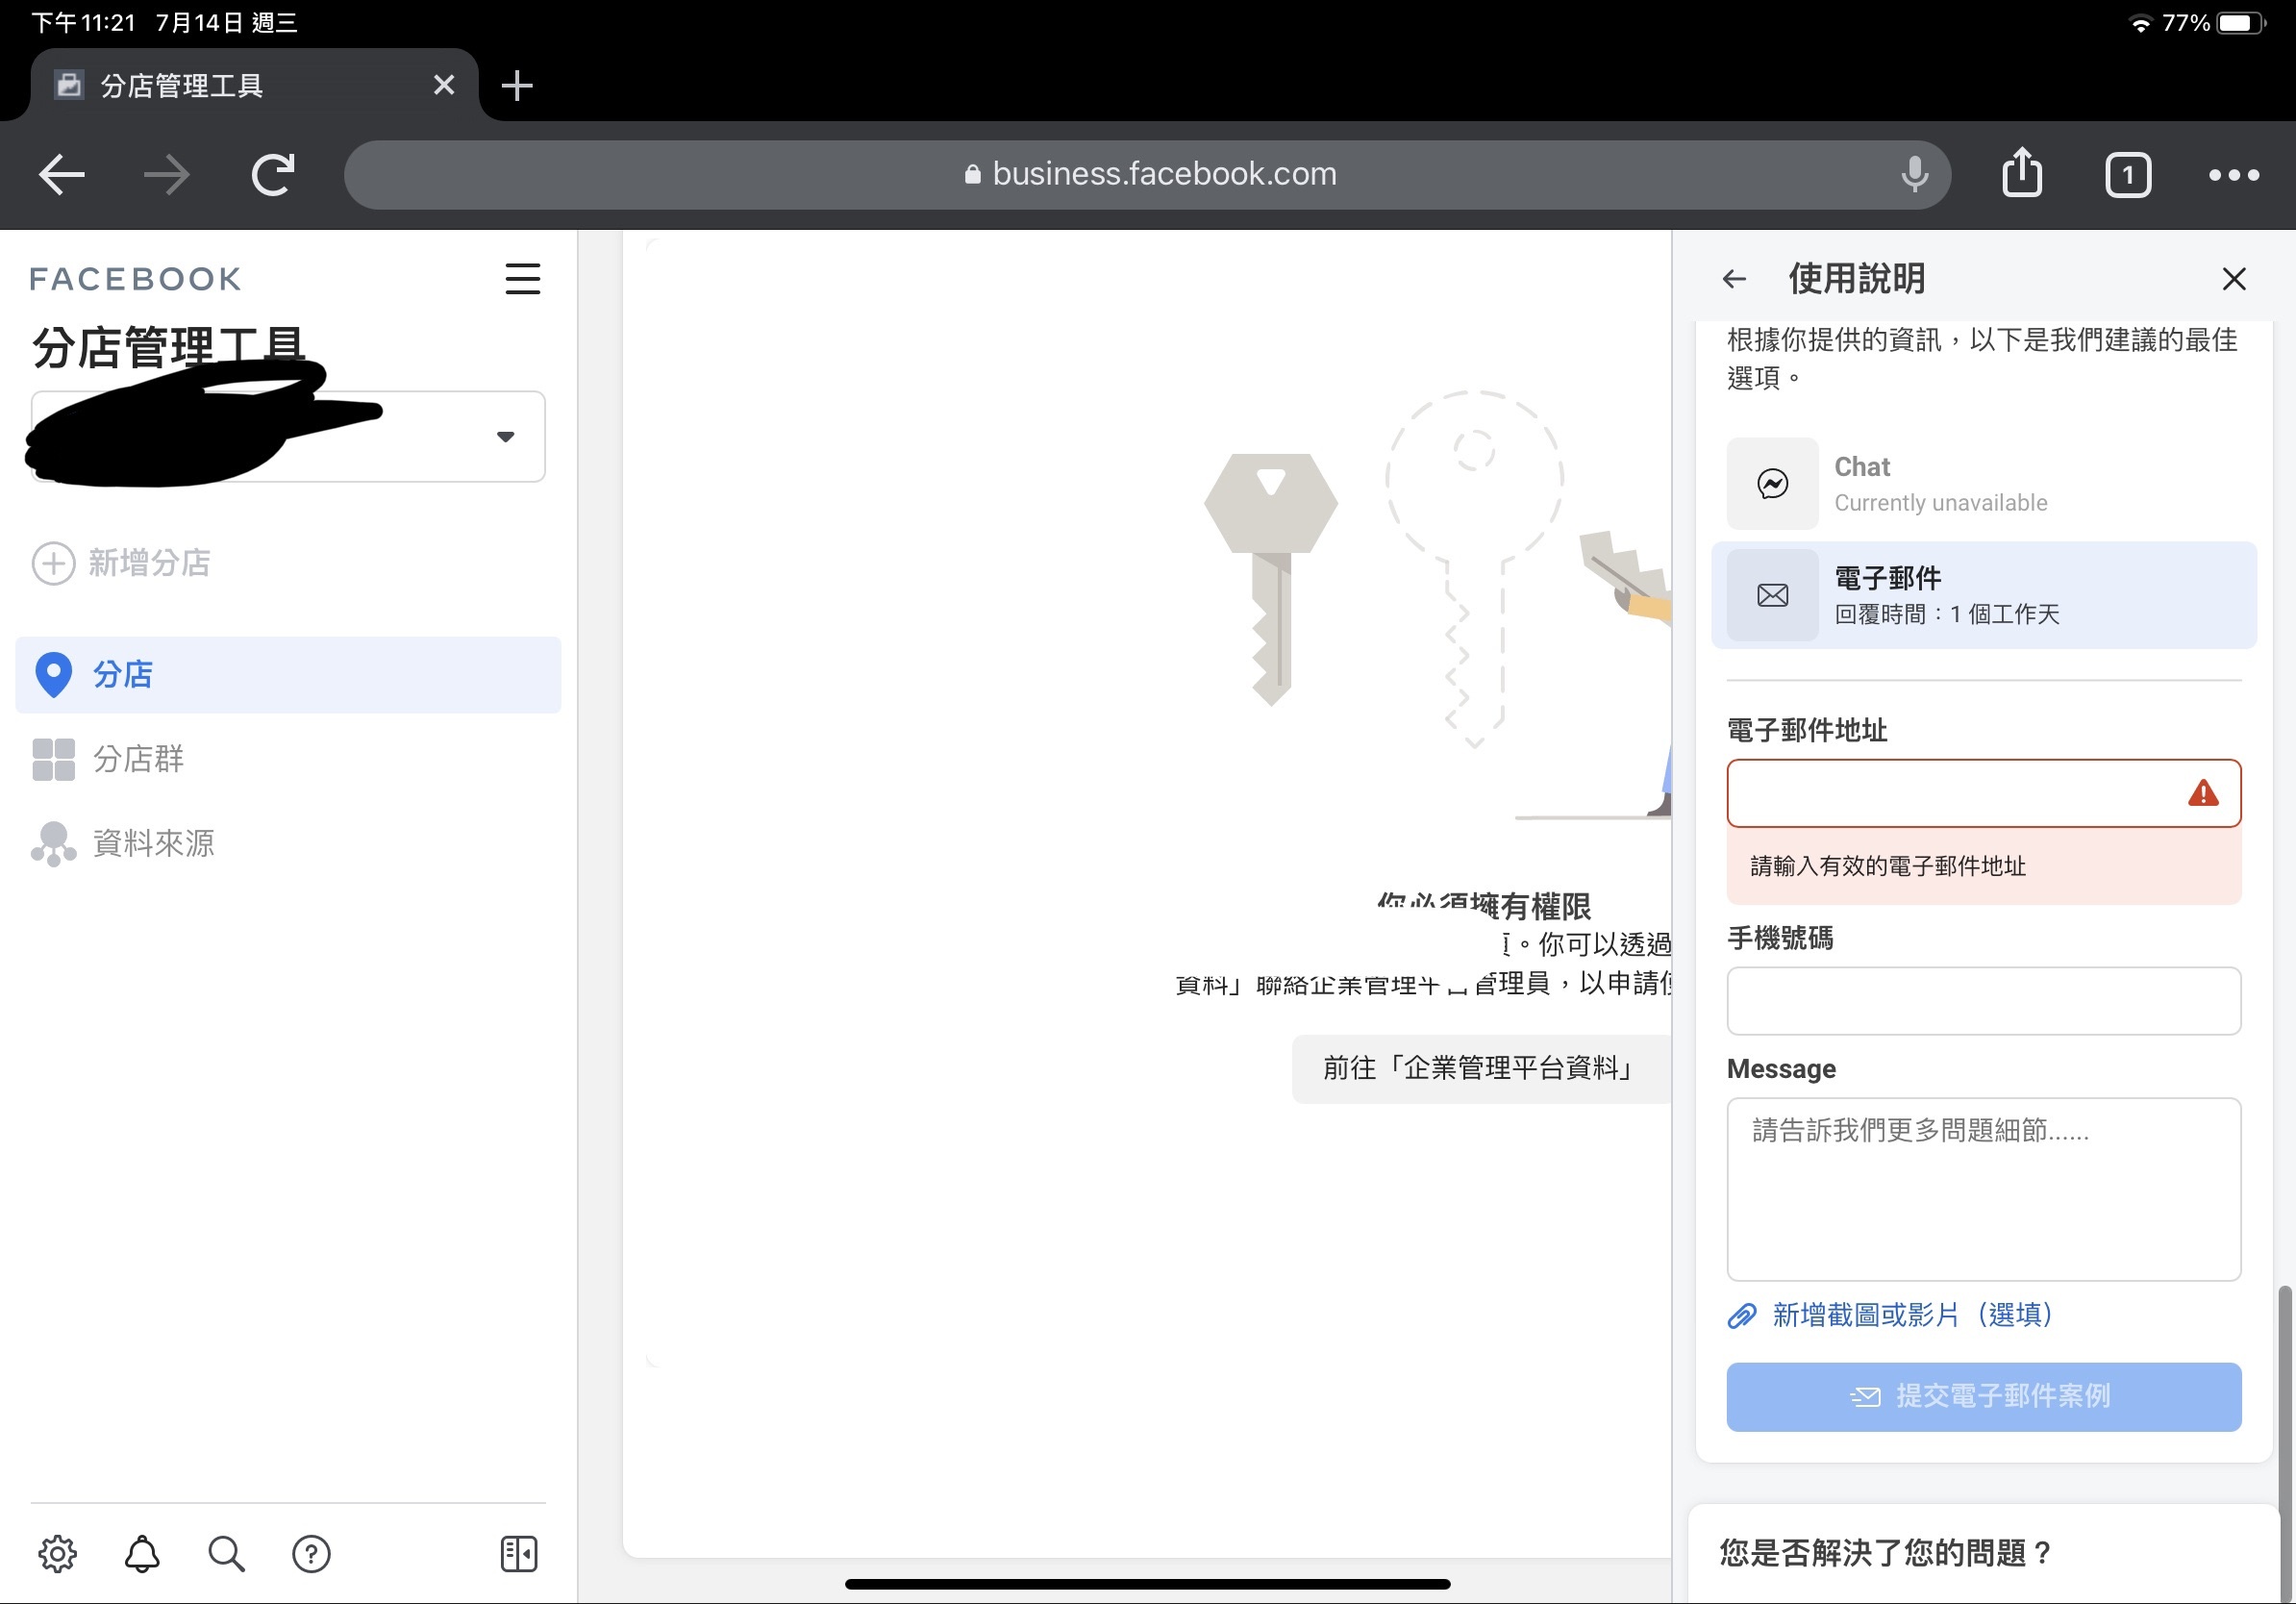
Task: Click 新增分店 add store button
Action: click(122, 563)
